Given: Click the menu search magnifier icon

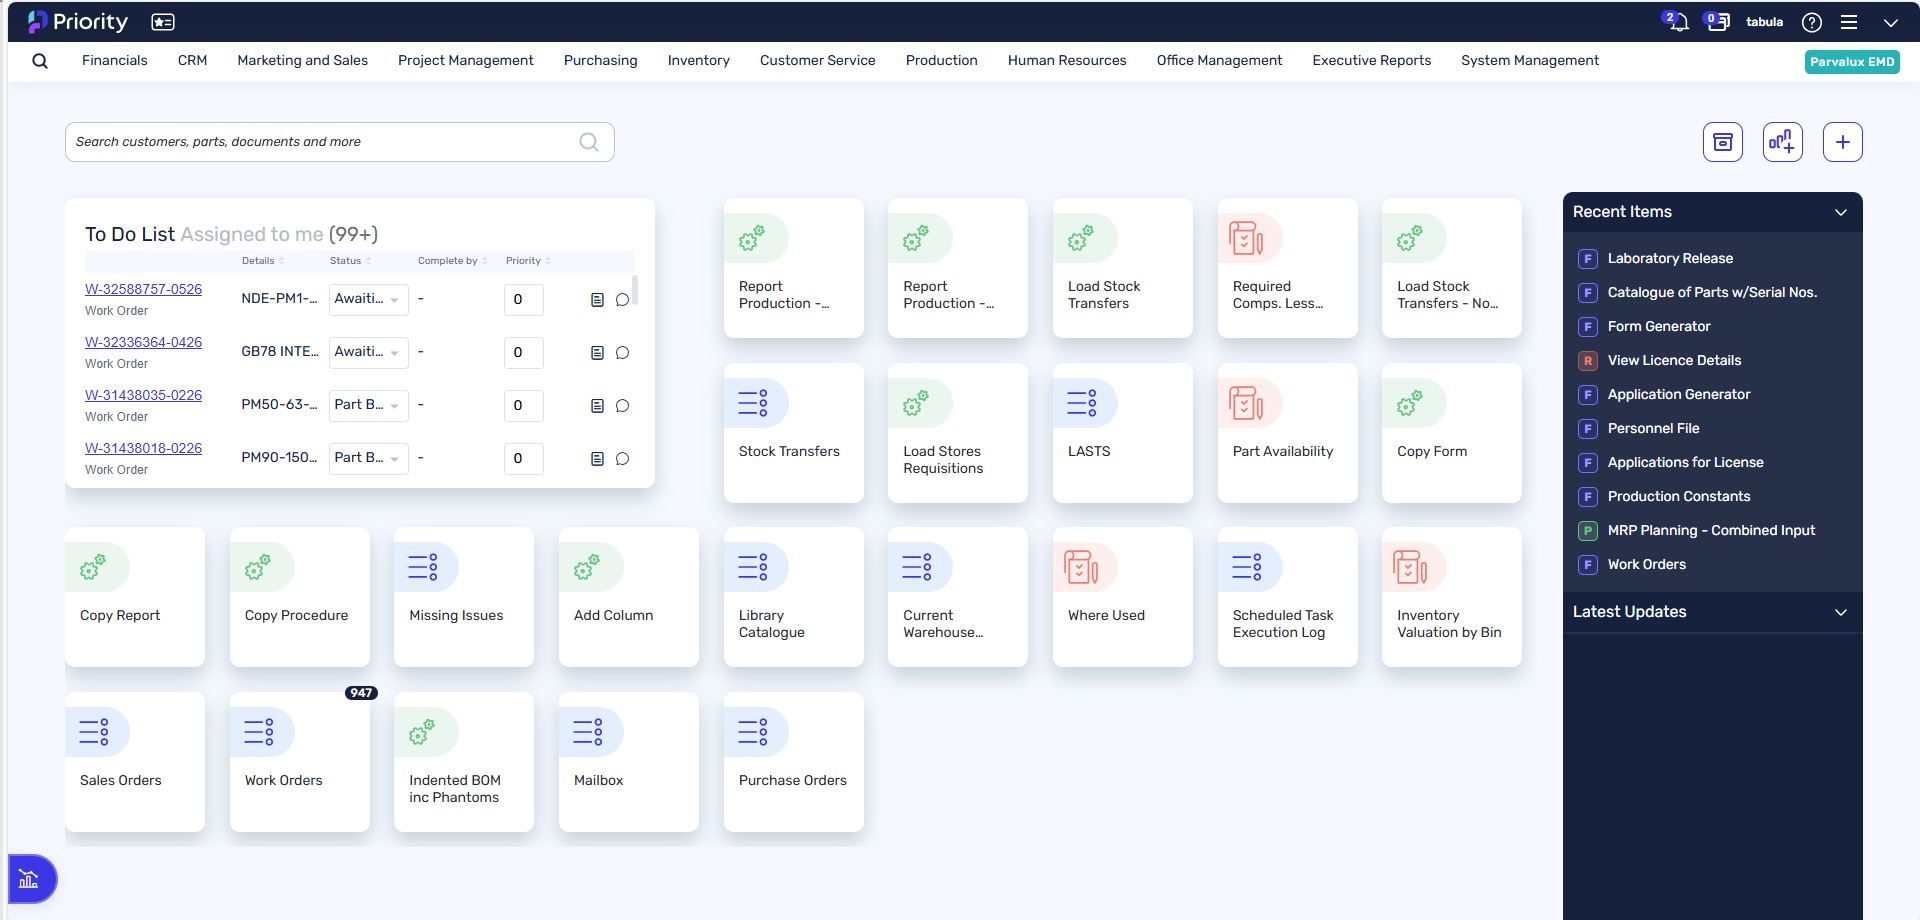Looking at the screenshot, I should tap(40, 61).
